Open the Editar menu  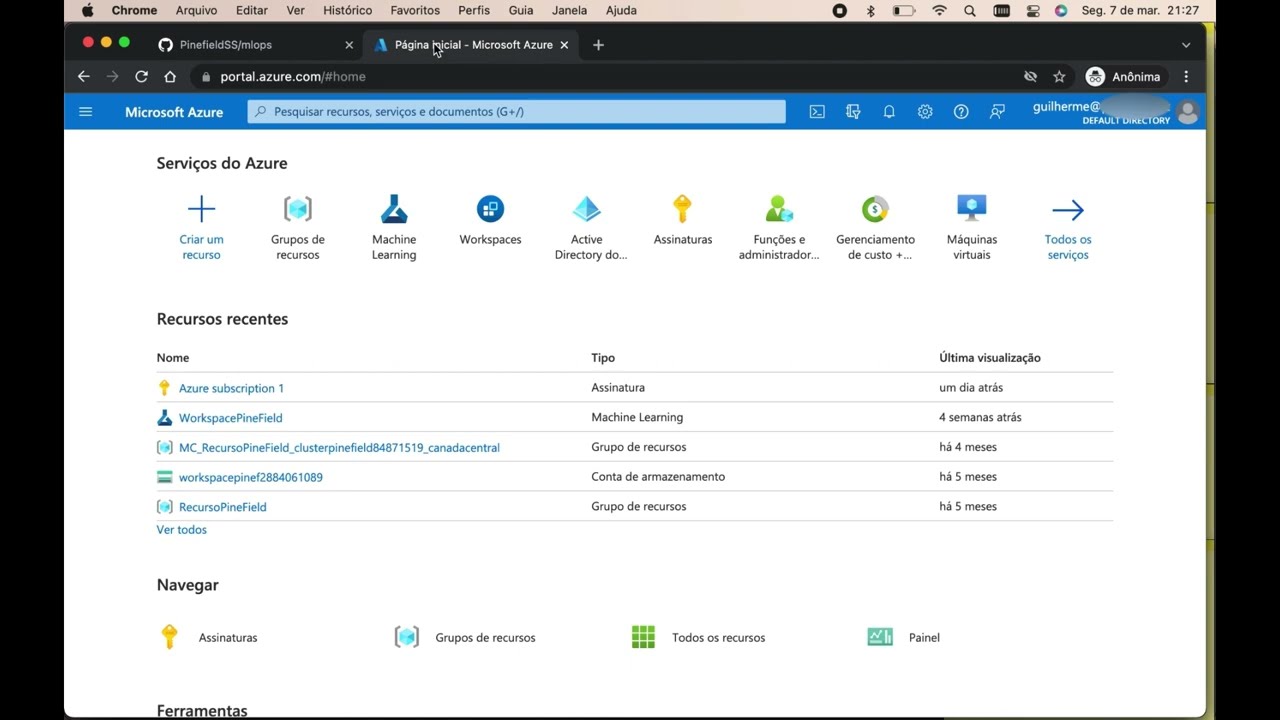[x=251, y=10]
